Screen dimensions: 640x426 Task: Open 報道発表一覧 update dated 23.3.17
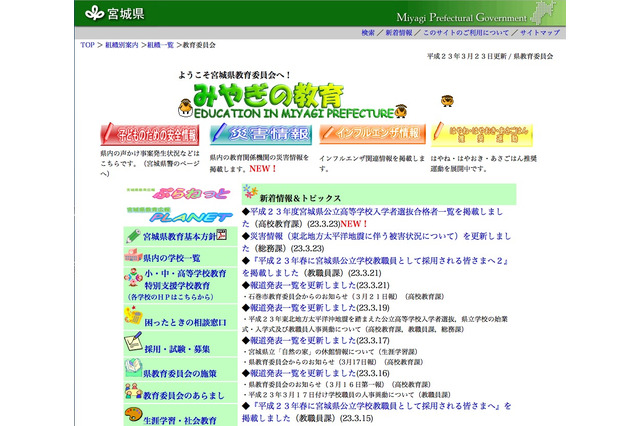[x=303, y=340]
